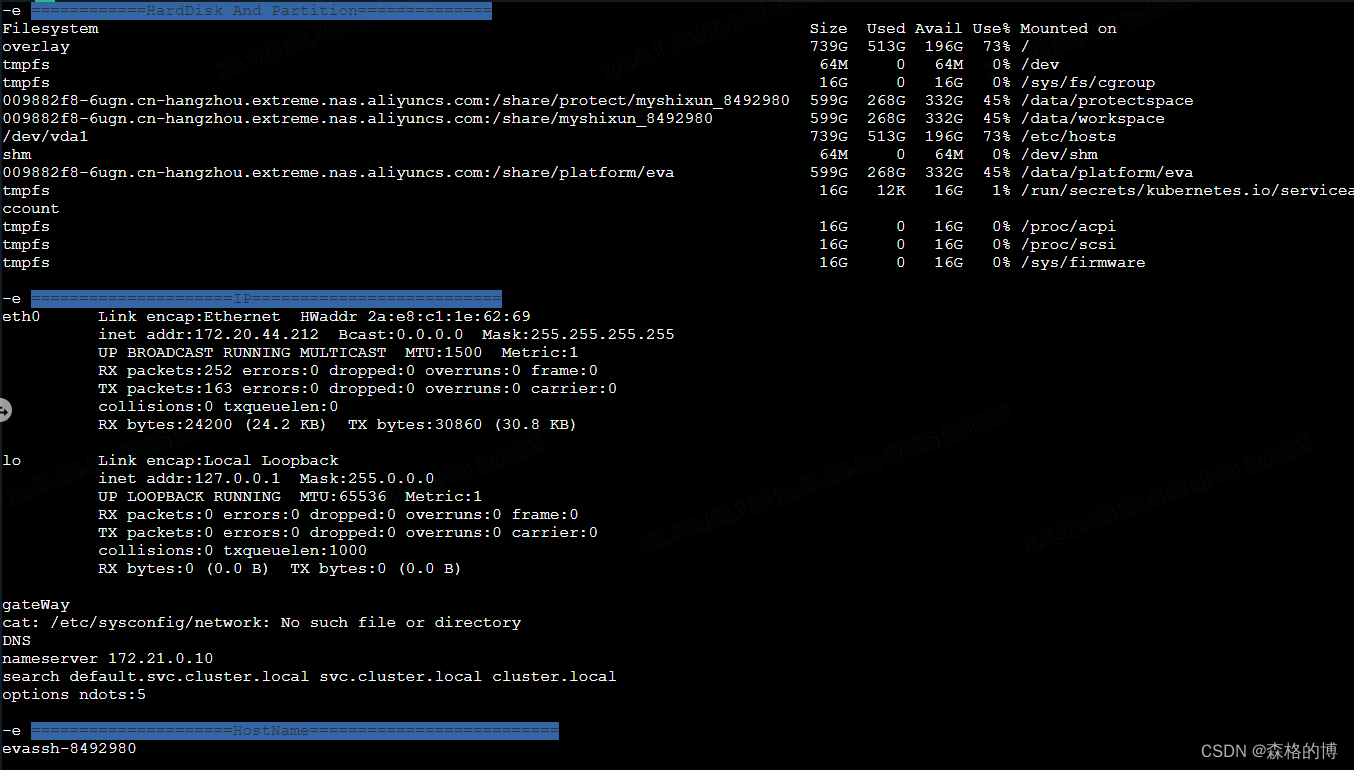Select the '/data/workspace' mount point
The width and height of the screenshot is (1354, 770).
(x=1092, y=119)
